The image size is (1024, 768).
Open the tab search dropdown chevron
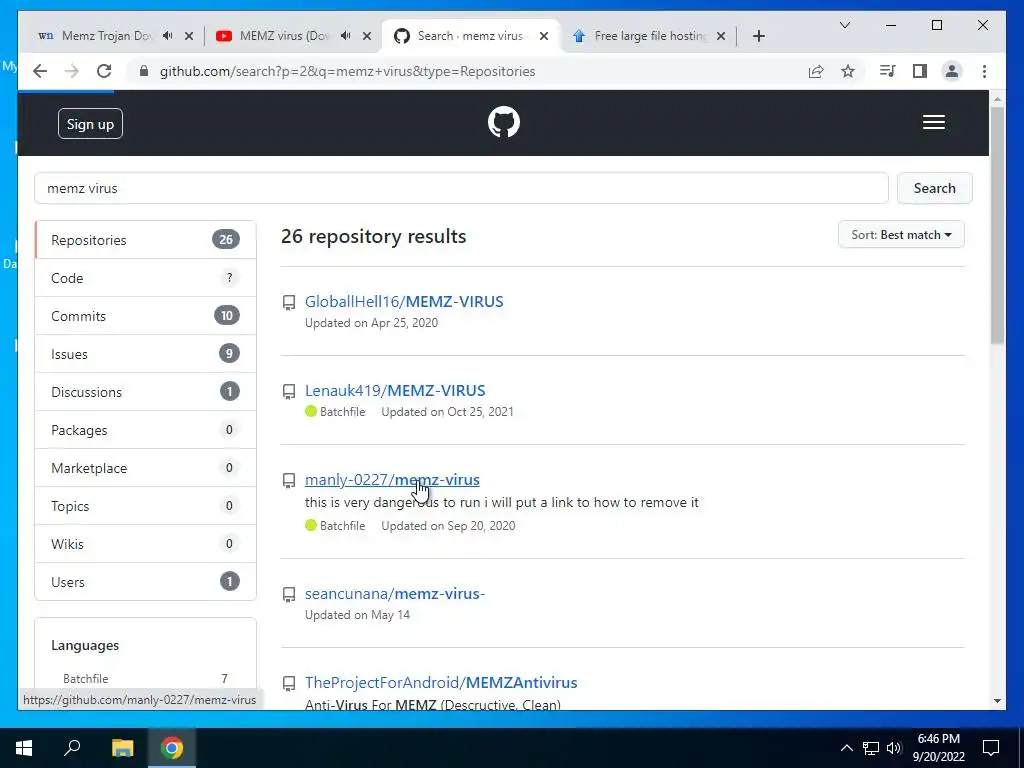point(844,25)
